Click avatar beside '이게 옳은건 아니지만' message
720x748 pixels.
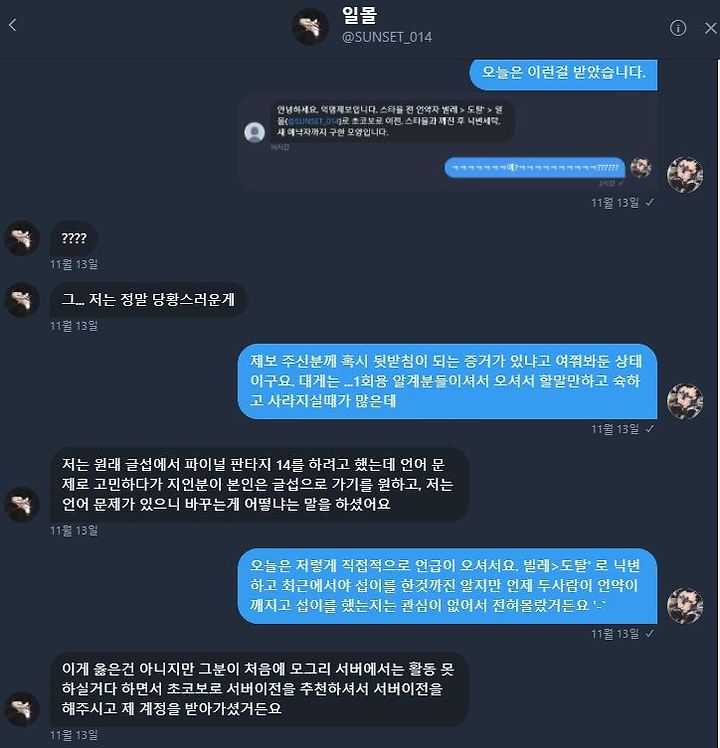(x=22, y=709)
